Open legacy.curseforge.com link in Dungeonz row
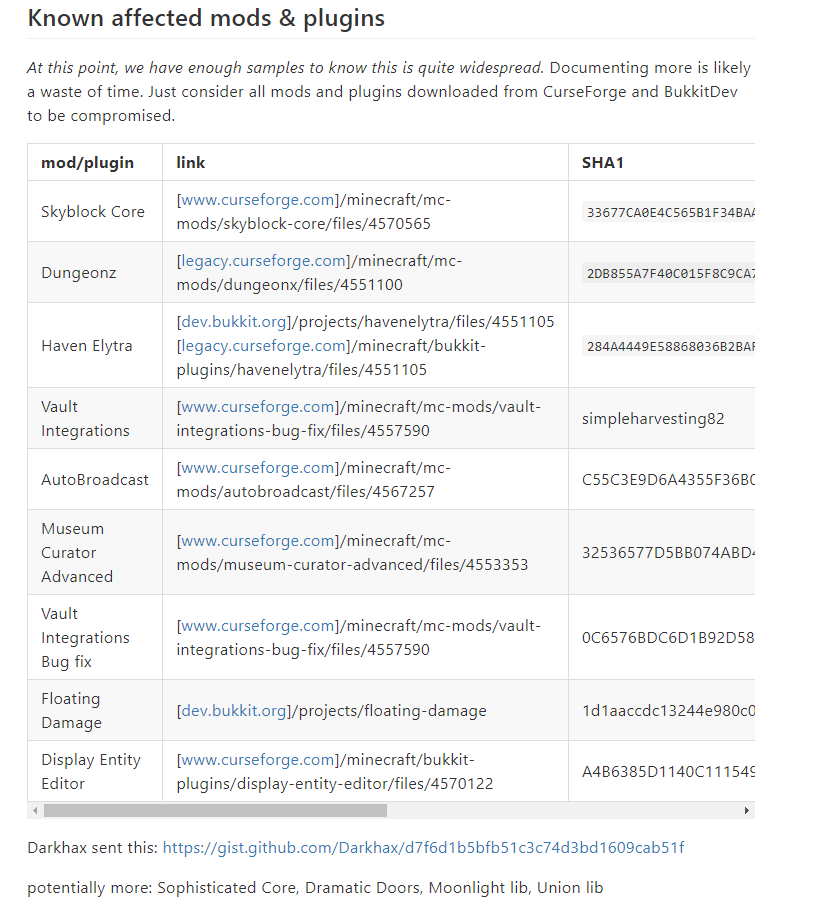 pos(264,261)
